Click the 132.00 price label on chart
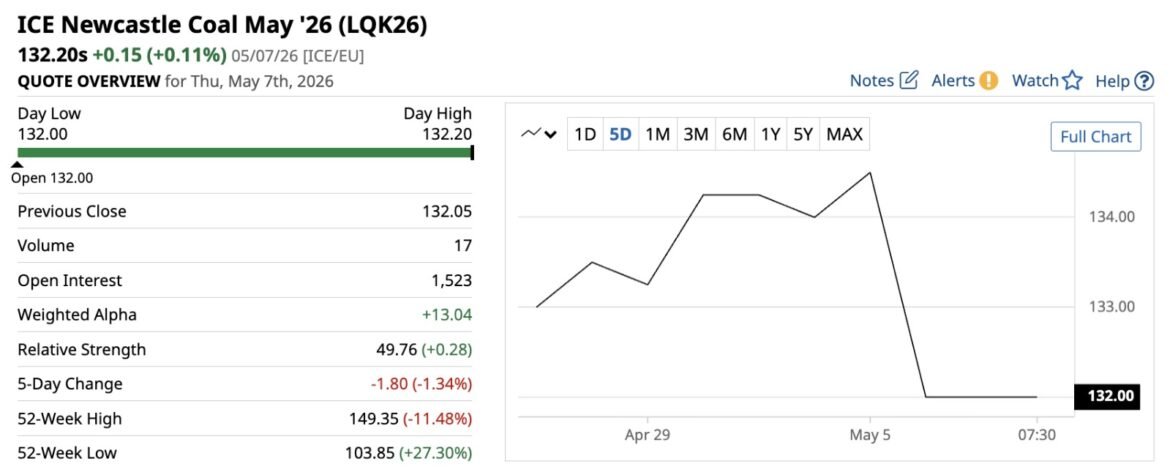 coord(1107,396)
